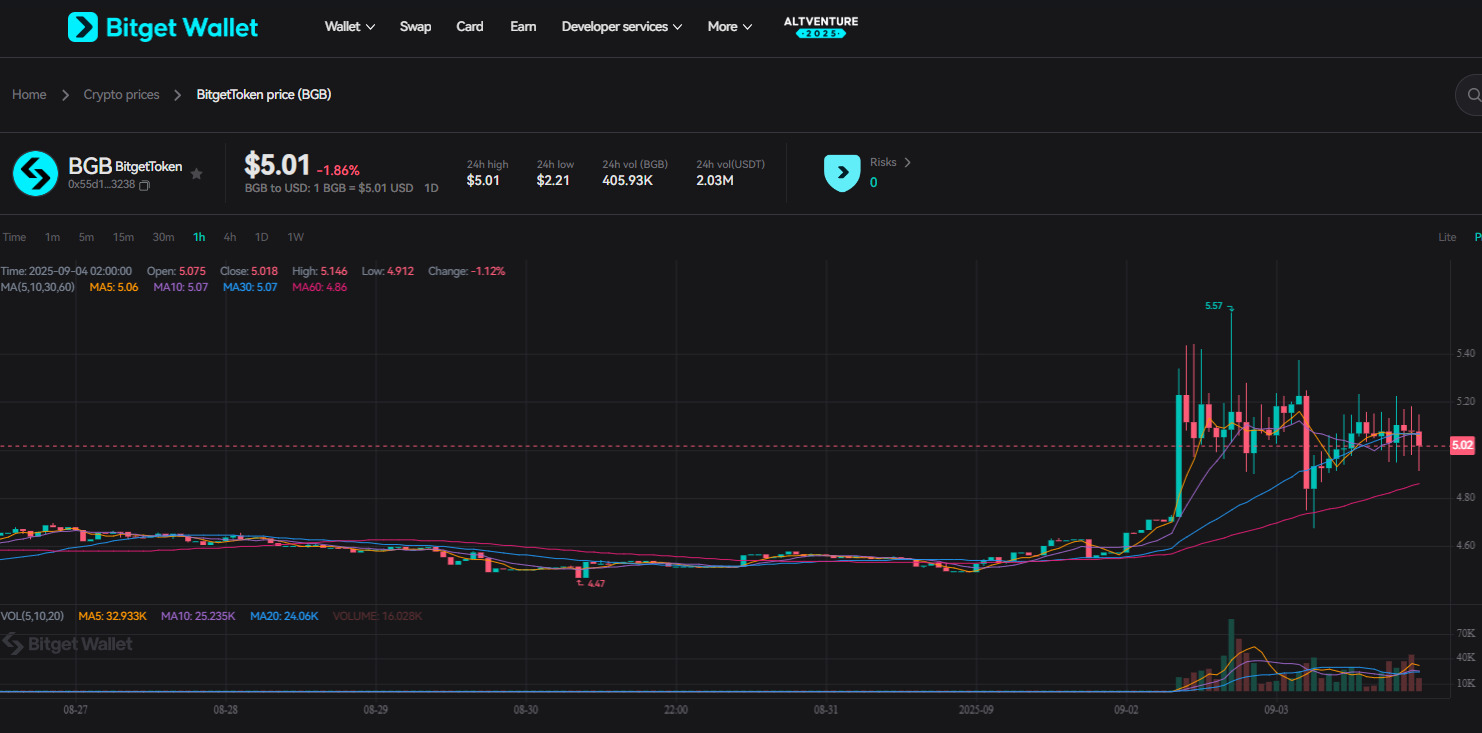Click the volume MA20: 24.06K label
Image resolution: width=1482 pixels, height=733 pixels.
pyautogui.click(x=284, y=616)
